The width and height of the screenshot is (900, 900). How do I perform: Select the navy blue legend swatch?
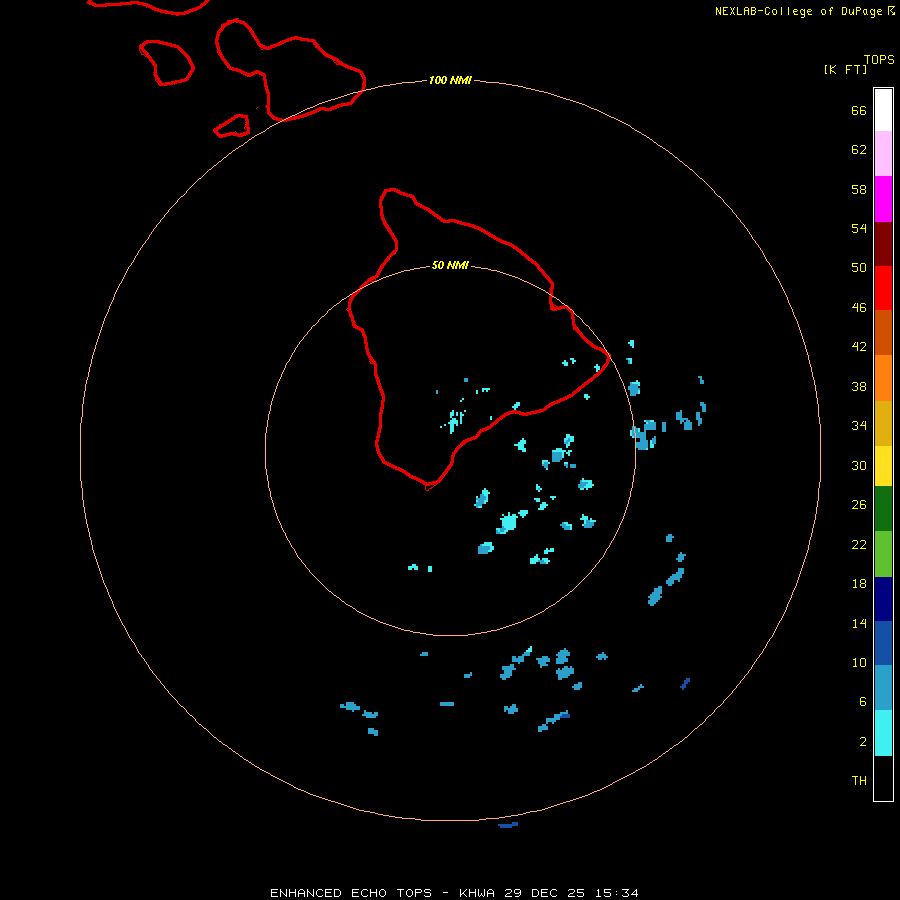[883, 599]
